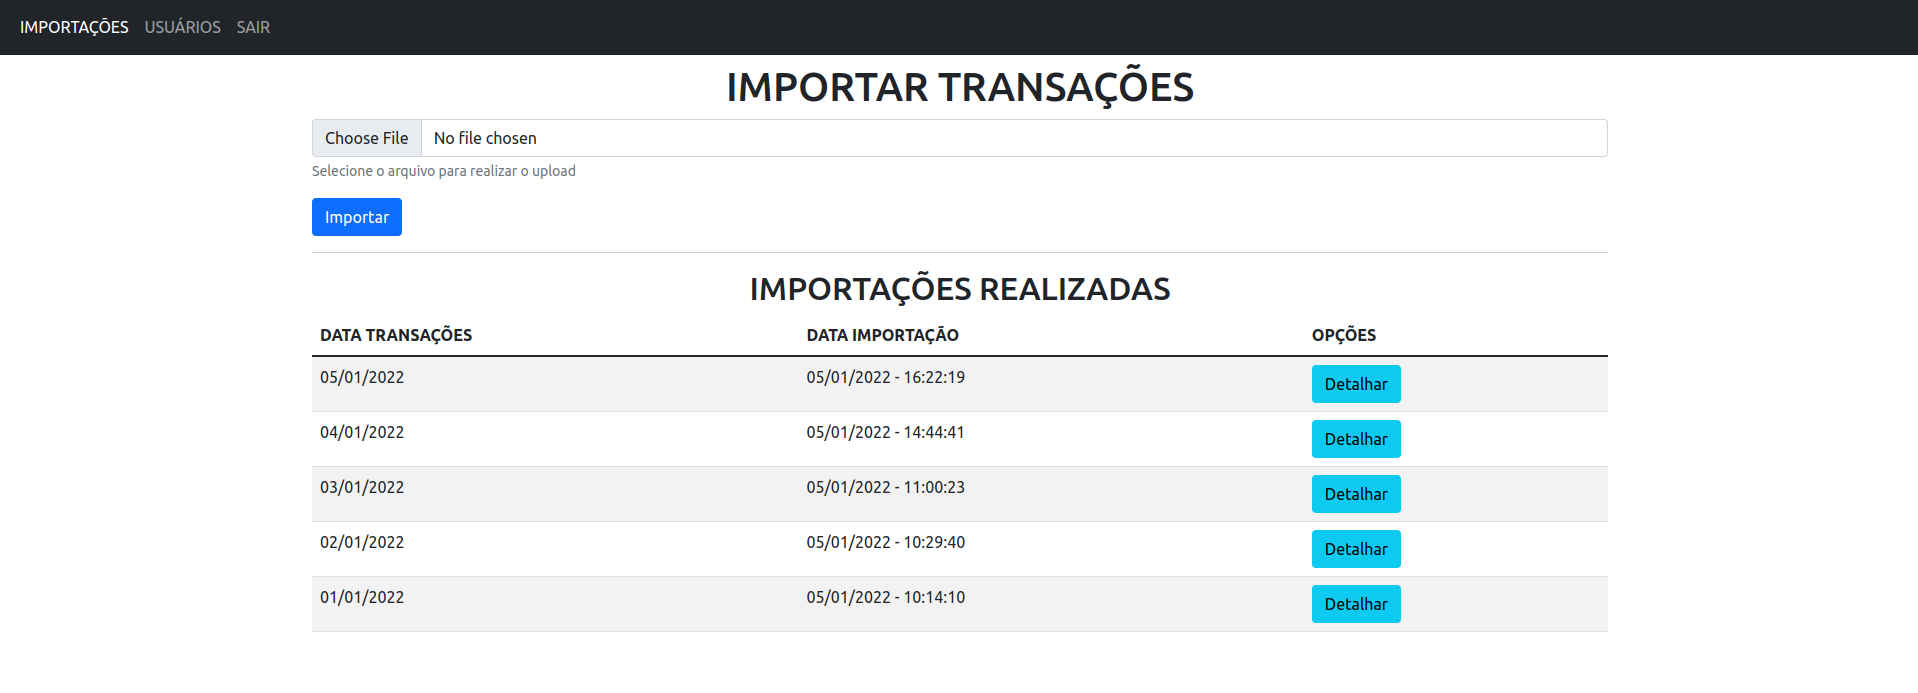Click the IMPORTAR TRANSAÇÕES heading

pos(960,87)
